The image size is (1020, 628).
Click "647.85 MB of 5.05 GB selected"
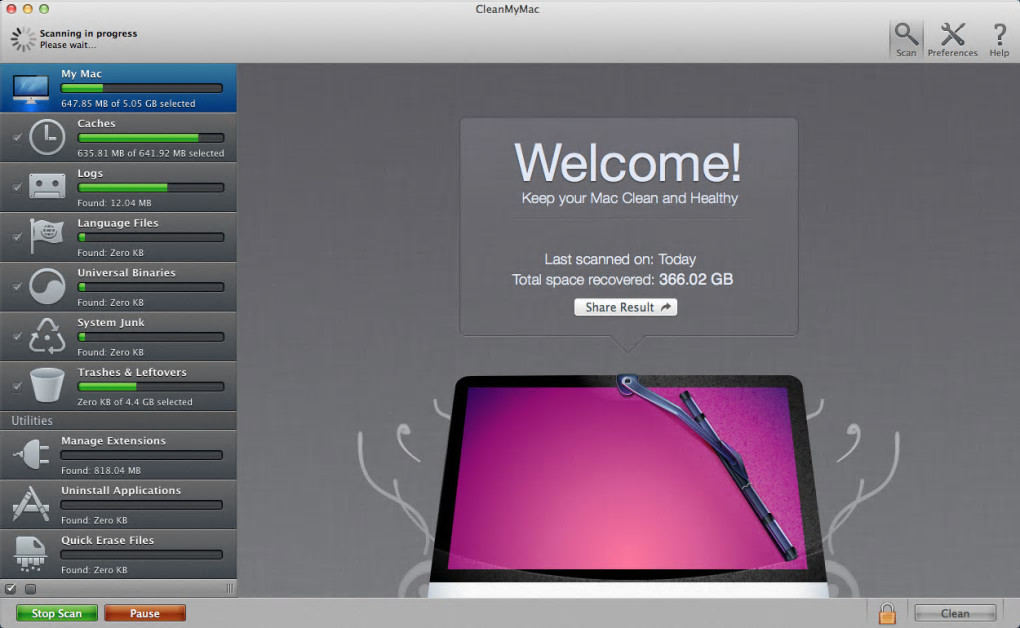coord(128,103)
